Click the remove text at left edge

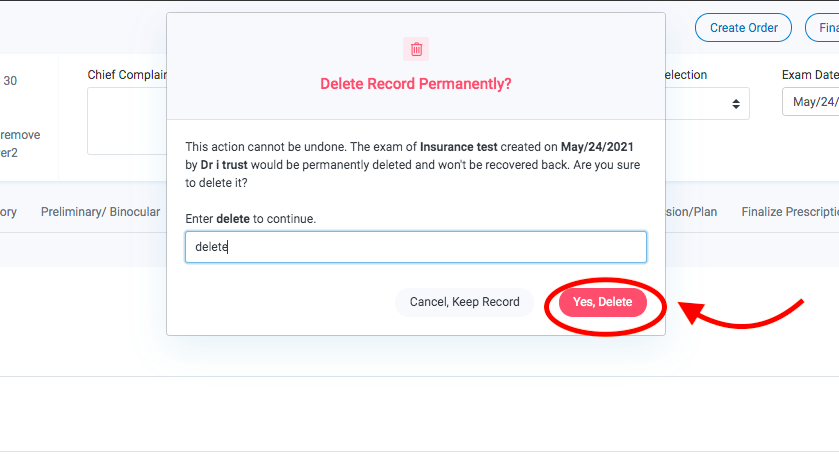tap(20, 135)
